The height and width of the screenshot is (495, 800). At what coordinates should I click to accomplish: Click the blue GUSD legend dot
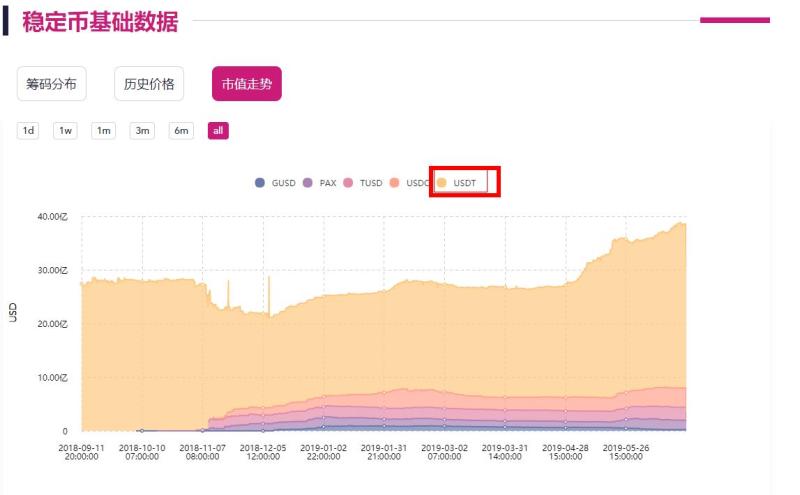[x=260, y=183]
